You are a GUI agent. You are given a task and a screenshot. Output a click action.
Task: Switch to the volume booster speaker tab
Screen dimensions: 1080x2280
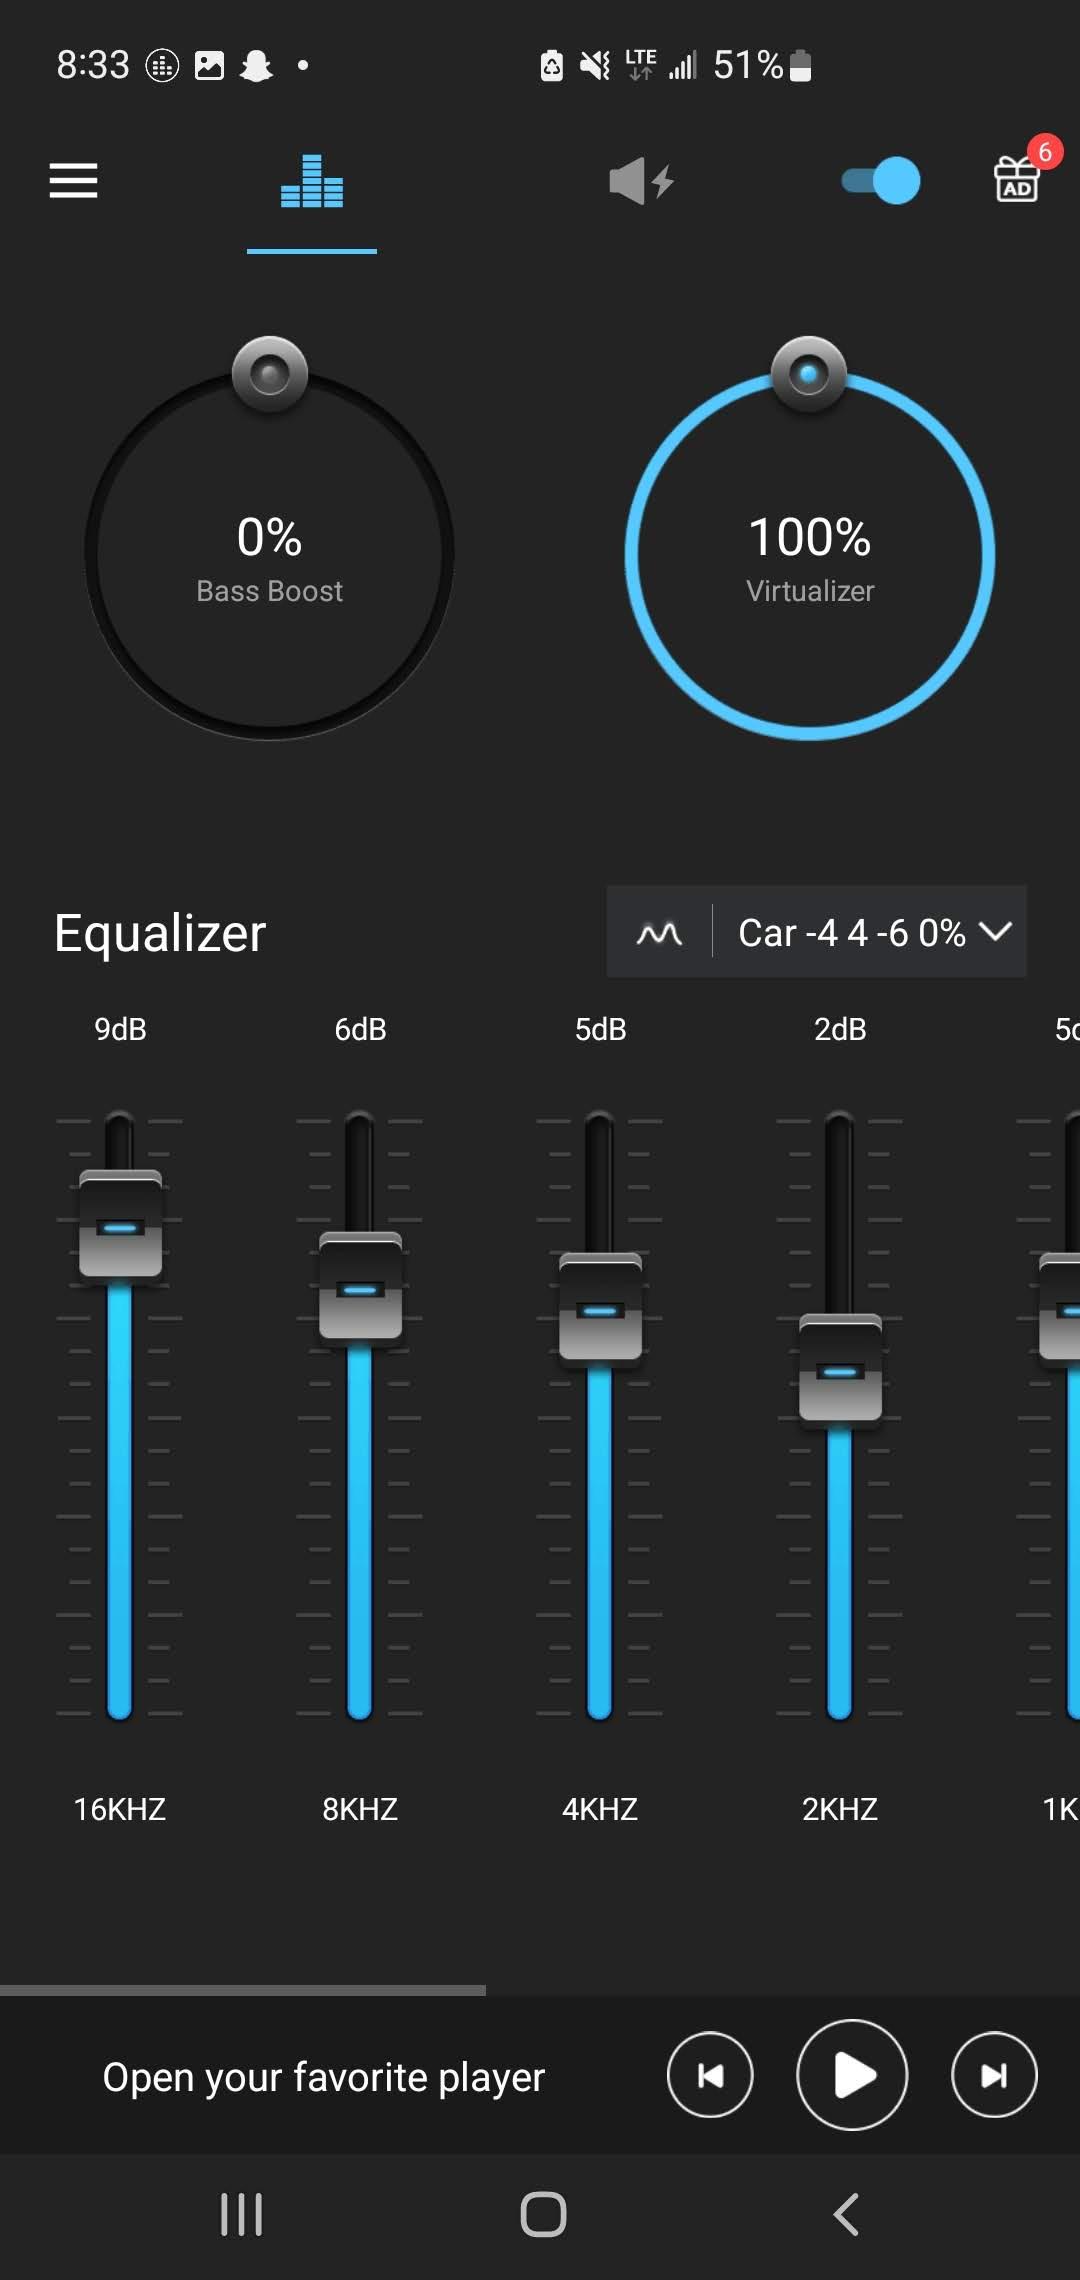click(641, 182)
